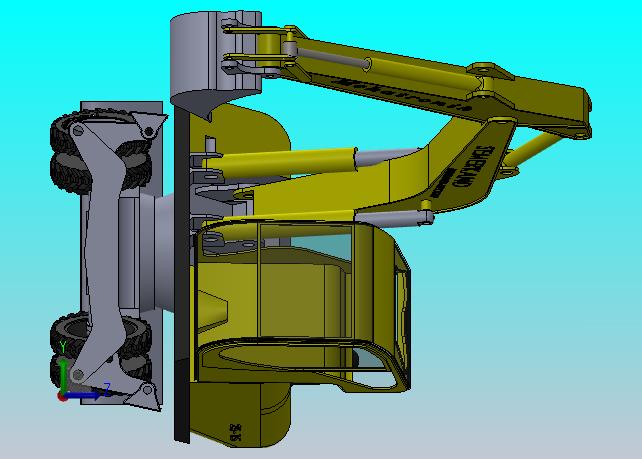The height and width of the screenshot is (459, 642).
Task: Select the engraved lettering on the upper boom
Action: pyautogui.click(x=403, y=95)
